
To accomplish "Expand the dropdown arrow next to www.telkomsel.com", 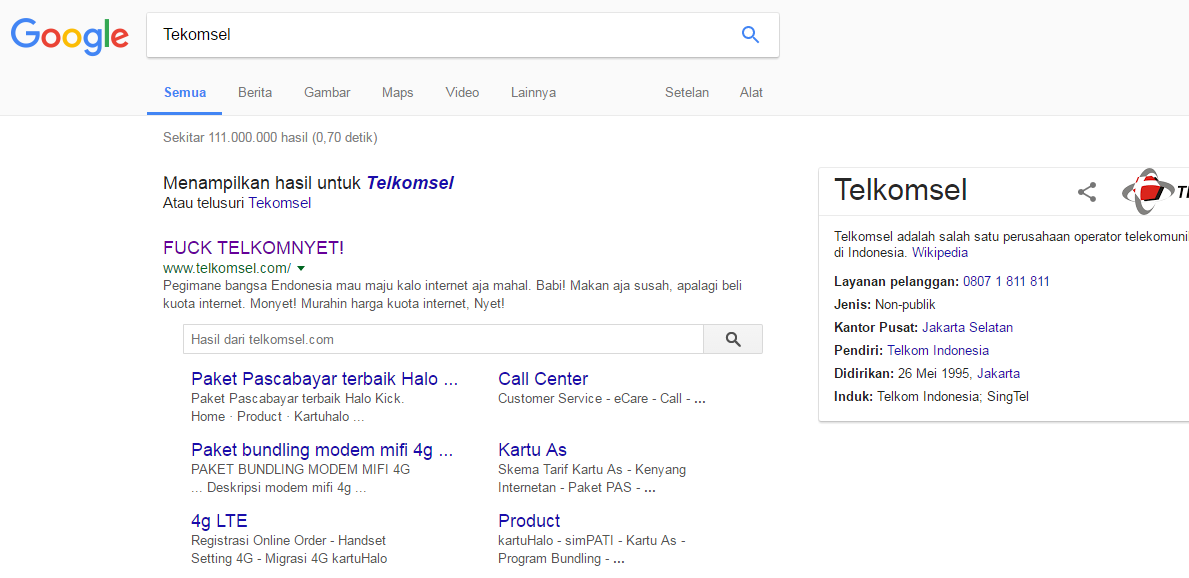I will tap(301, 268).
